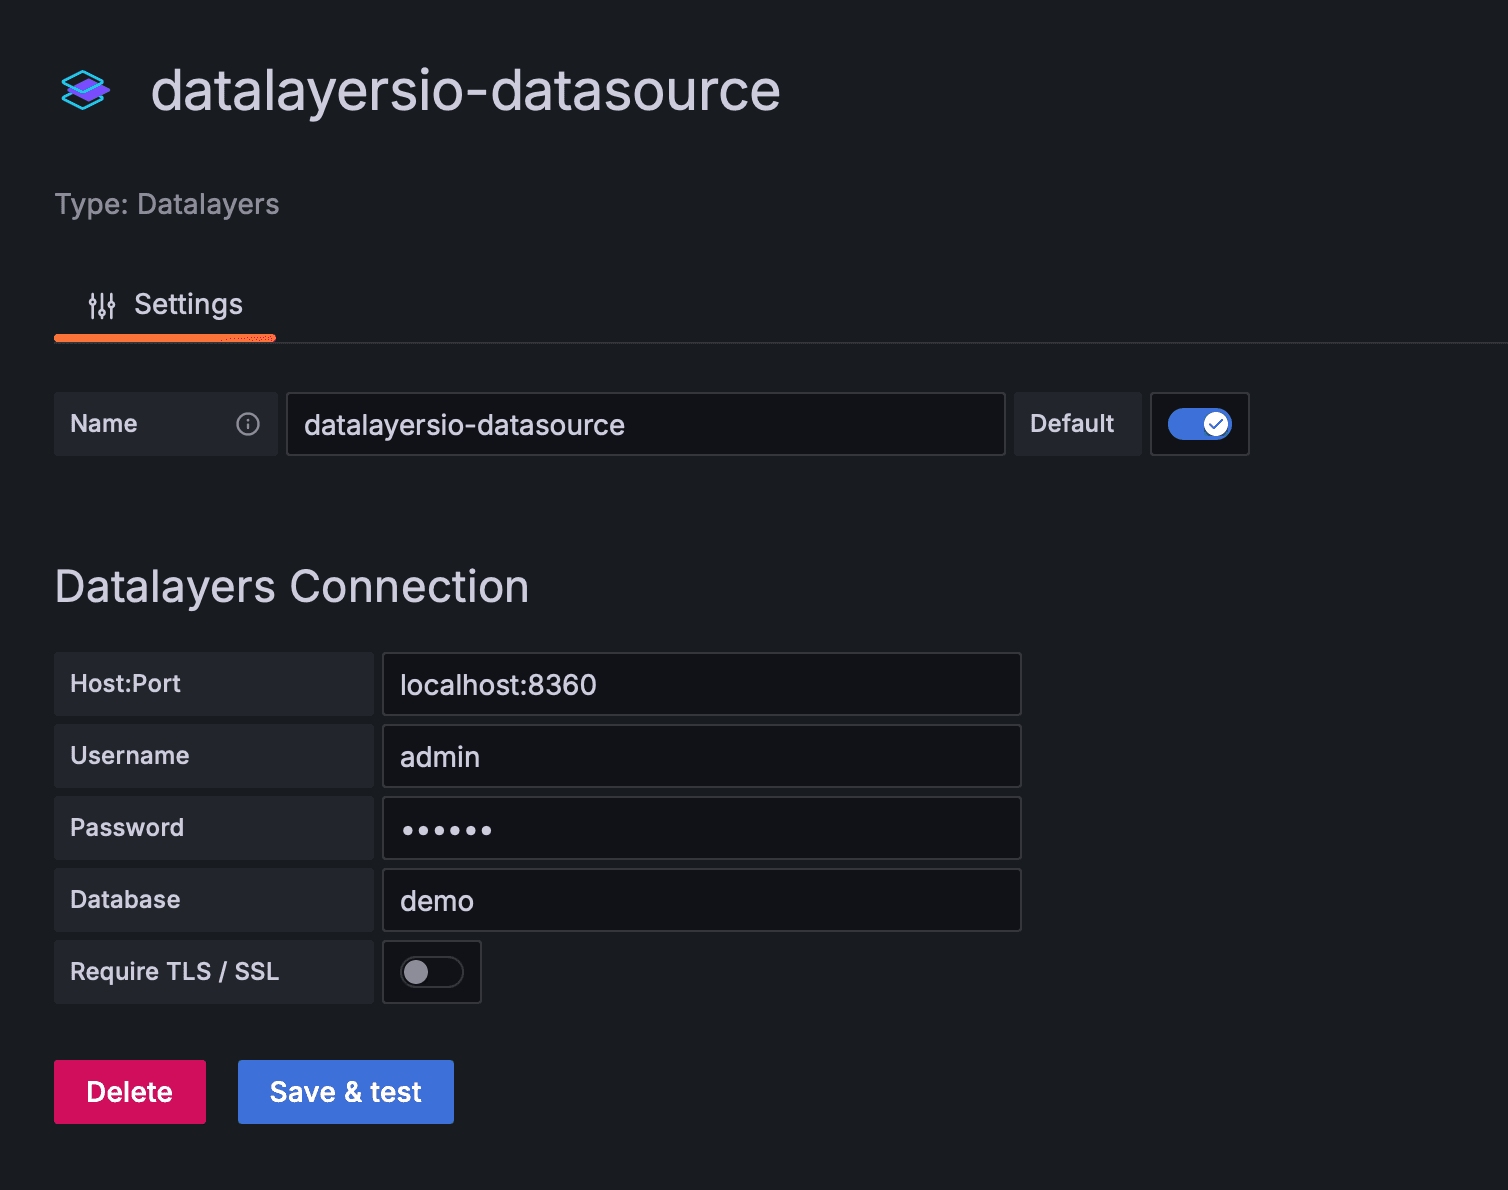
Task: Click the Type: Datalayers text
Action: click(166, 204)
